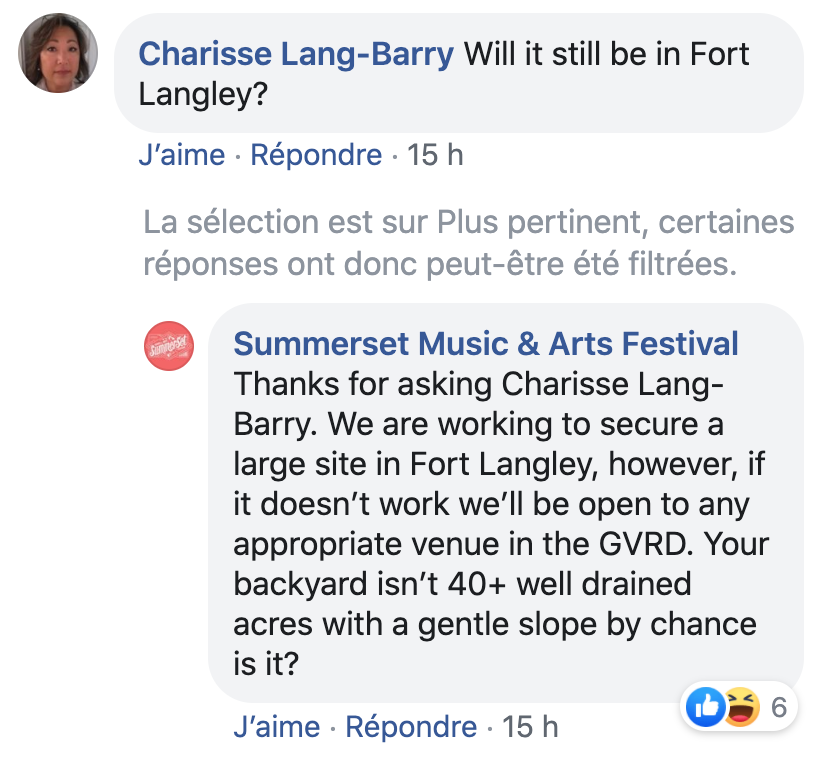Click "Thanks for asking" in the festival reply
This screenshot has width=836, height=768.
pyautogui.click(x=362, y=384)
